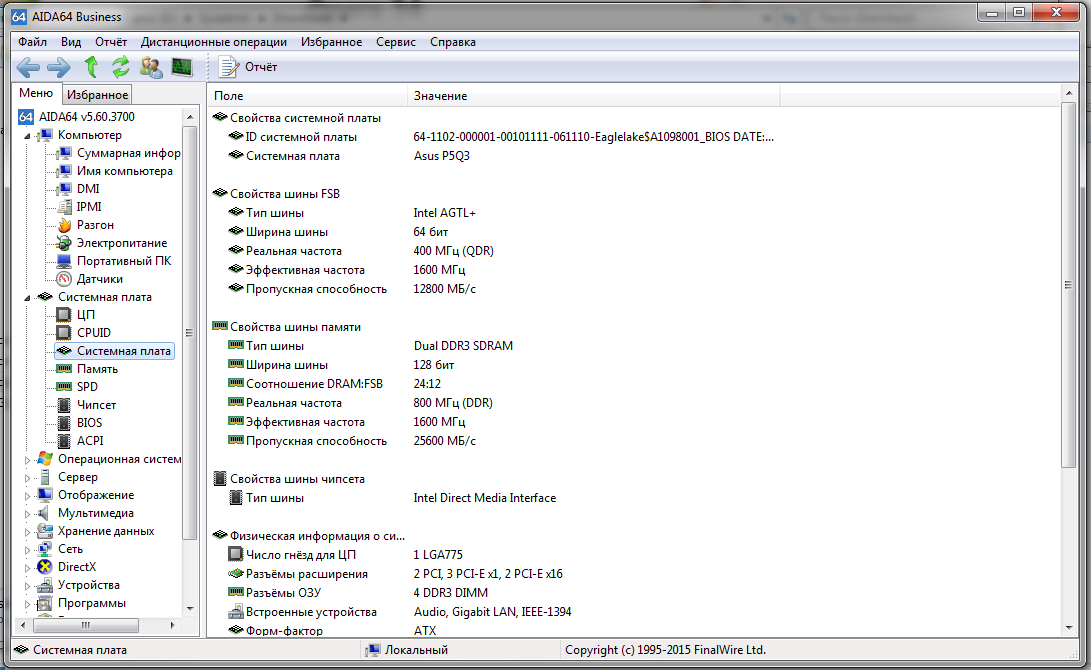Click the main panel vertical scrollbar
This screenshot has width=1091, height=670.
coord(1069,285)
